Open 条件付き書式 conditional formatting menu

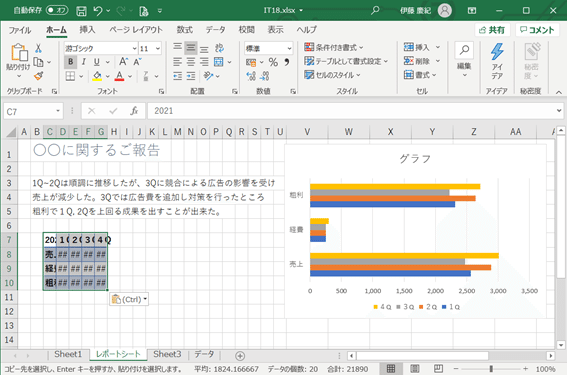tap(333, 47)
